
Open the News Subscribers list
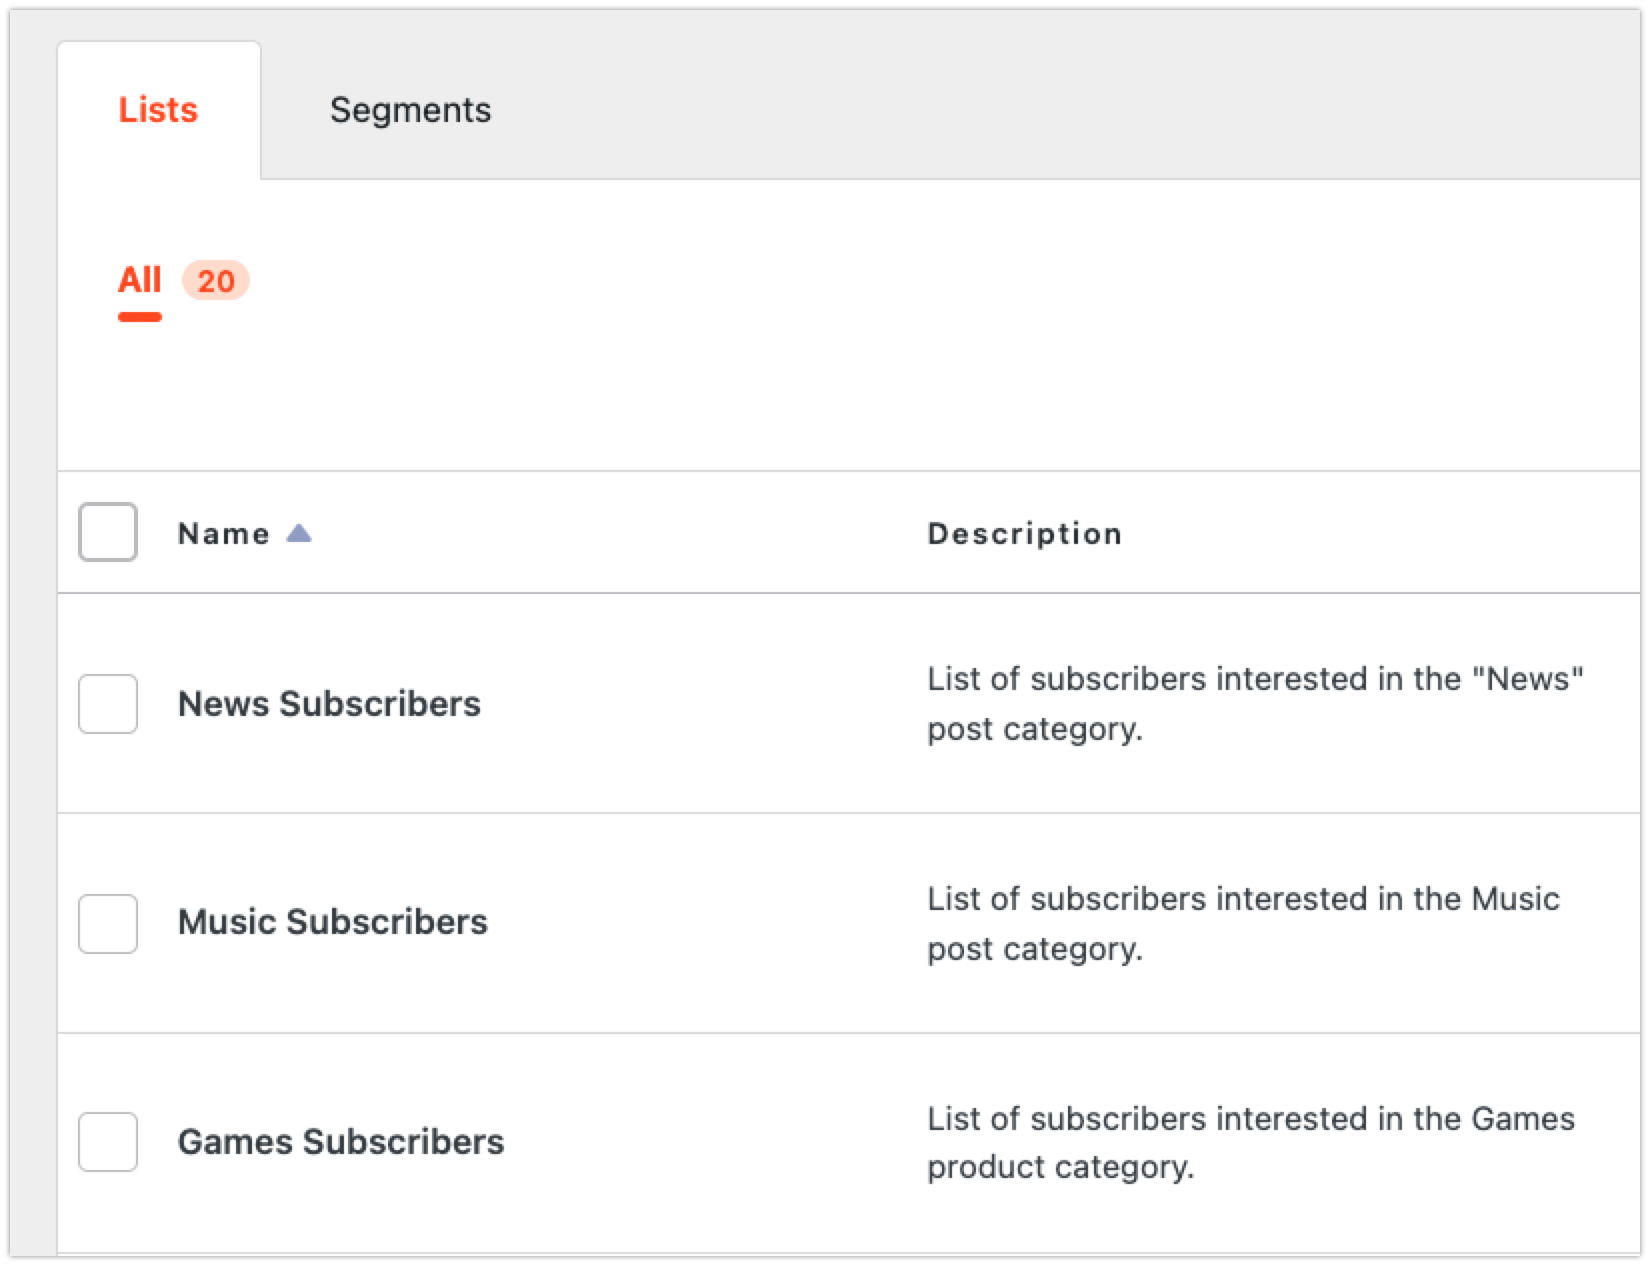[329, 704]
